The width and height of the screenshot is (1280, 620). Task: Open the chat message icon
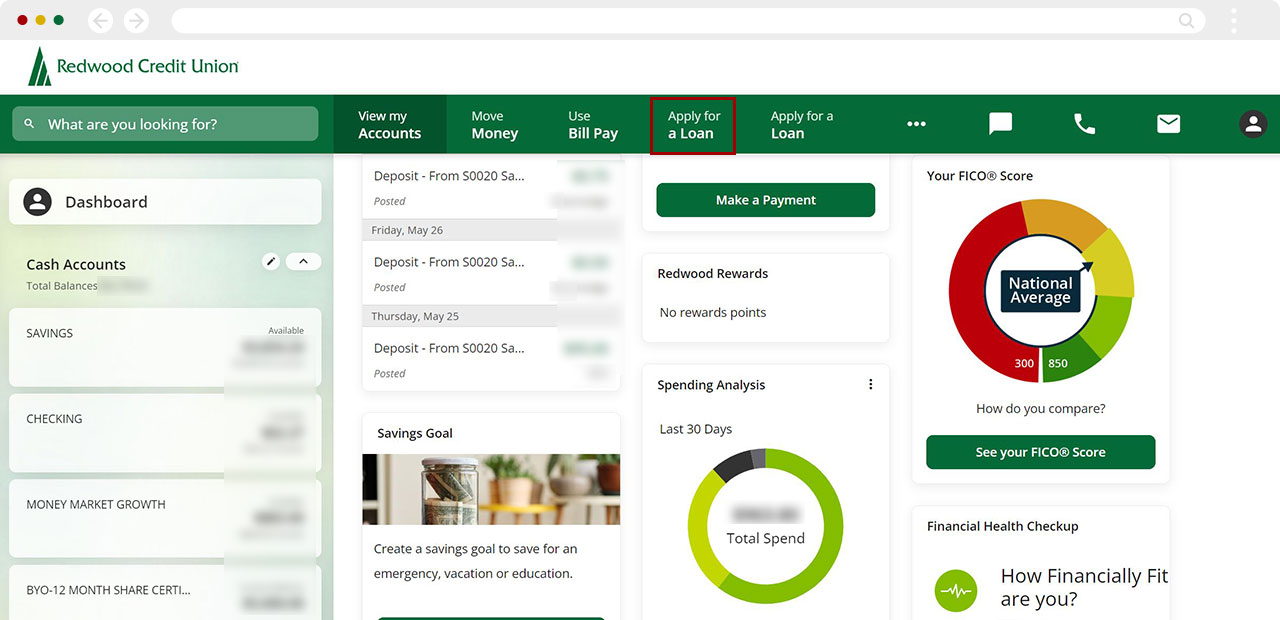click(x=1000, y=124)
